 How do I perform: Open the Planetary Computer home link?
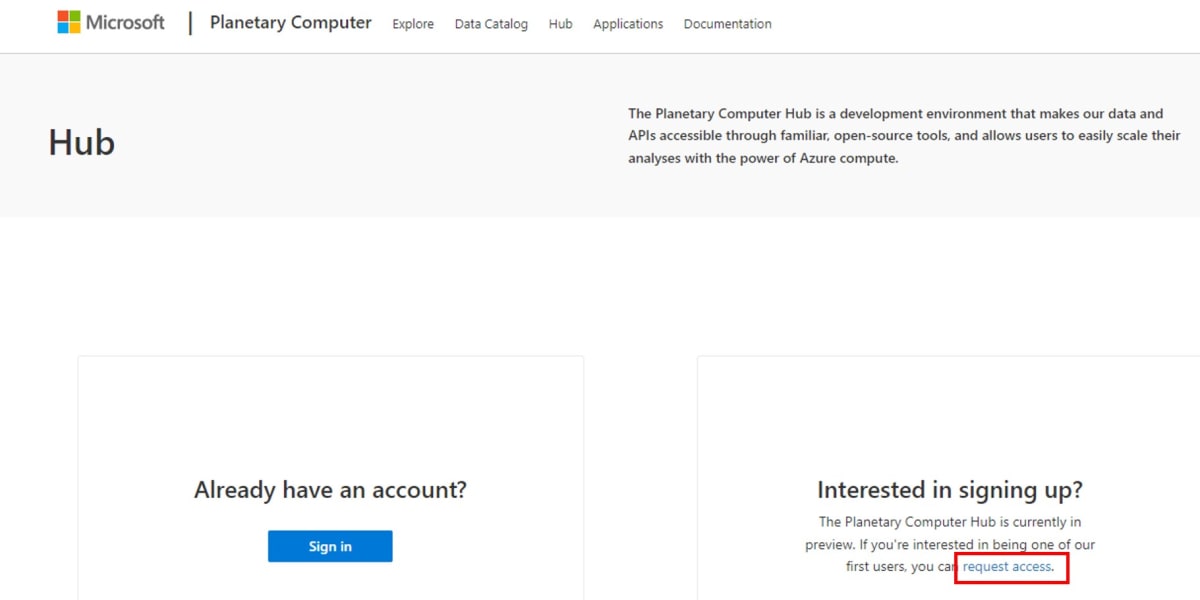coord(290,22)
